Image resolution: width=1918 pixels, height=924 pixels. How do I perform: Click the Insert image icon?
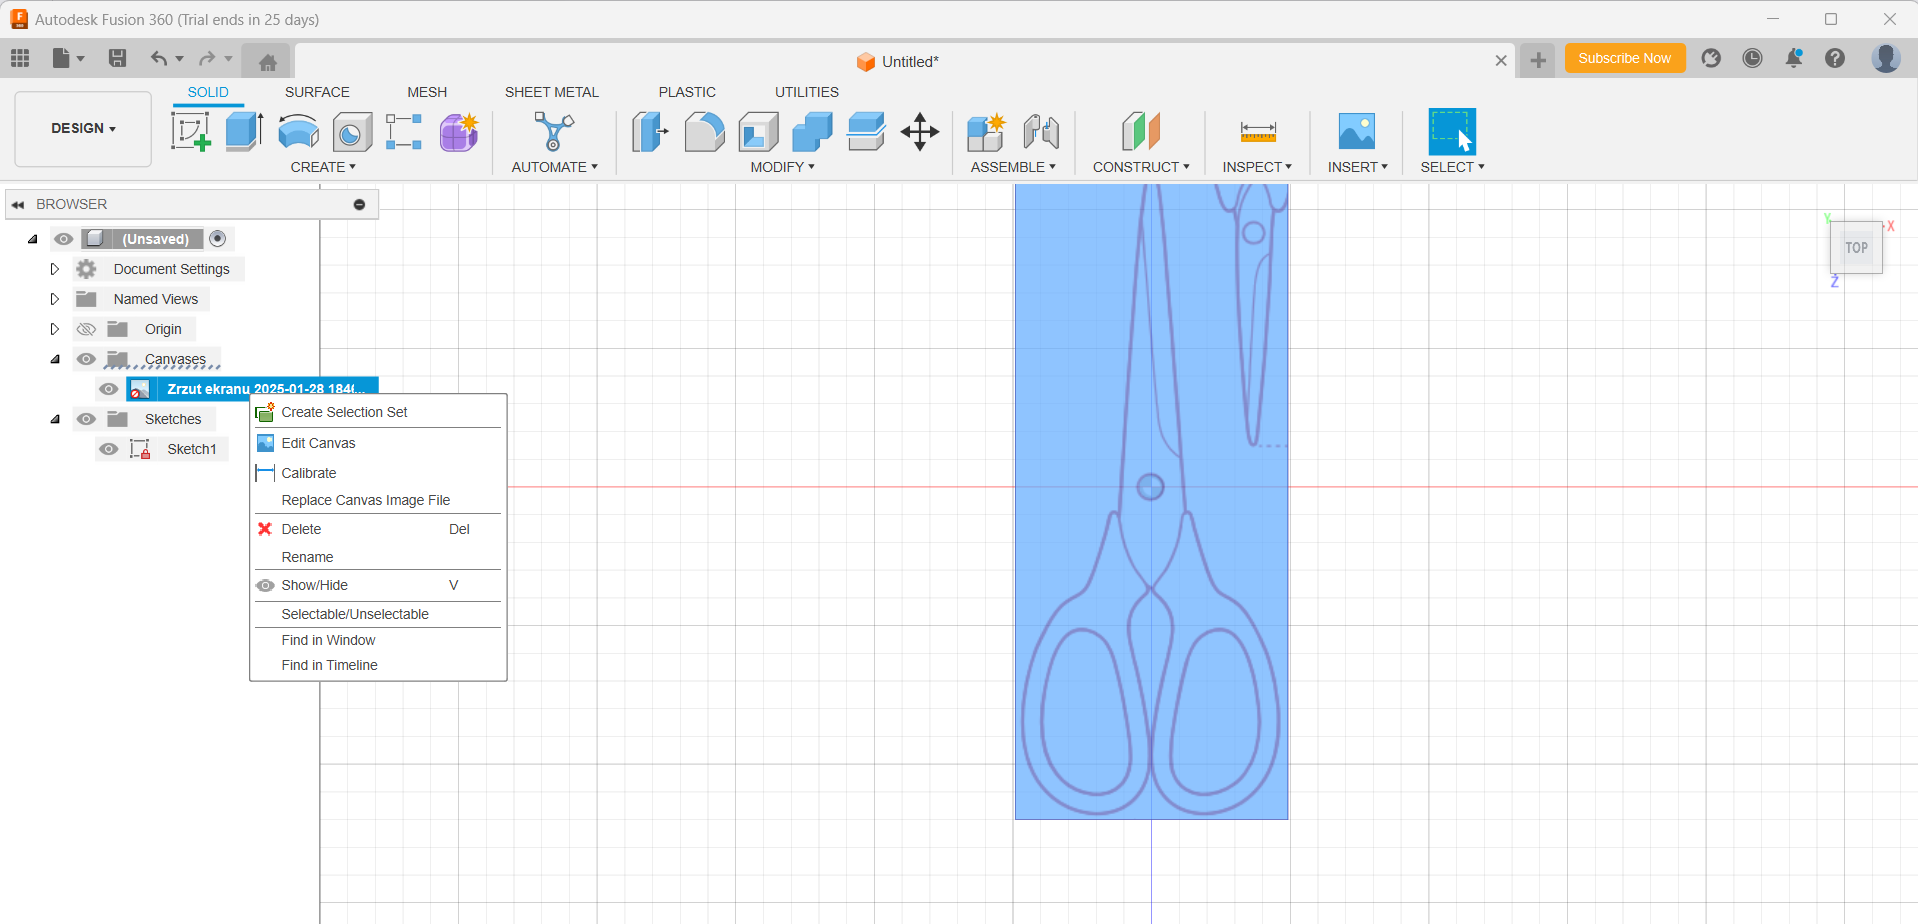coord(1356,132)
